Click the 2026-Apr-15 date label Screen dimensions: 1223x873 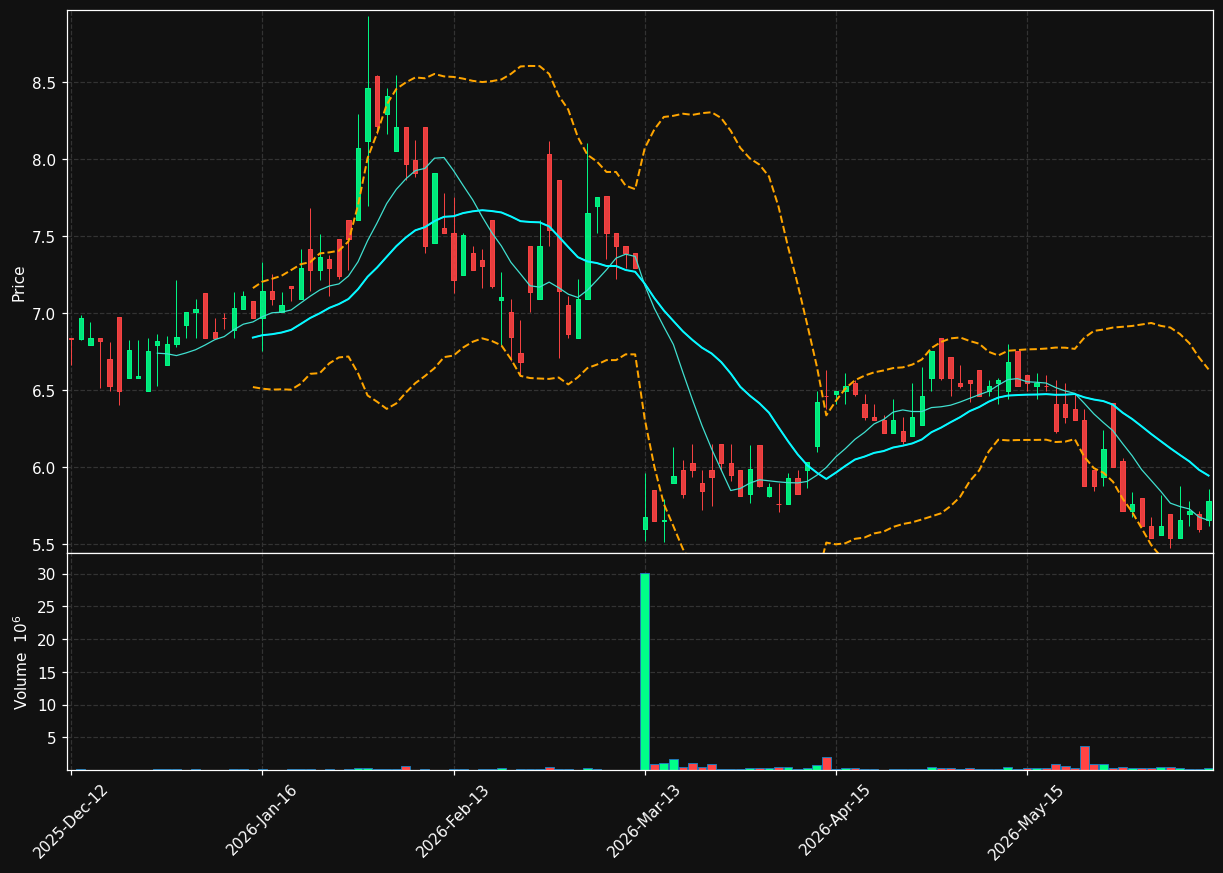[835, 820]
